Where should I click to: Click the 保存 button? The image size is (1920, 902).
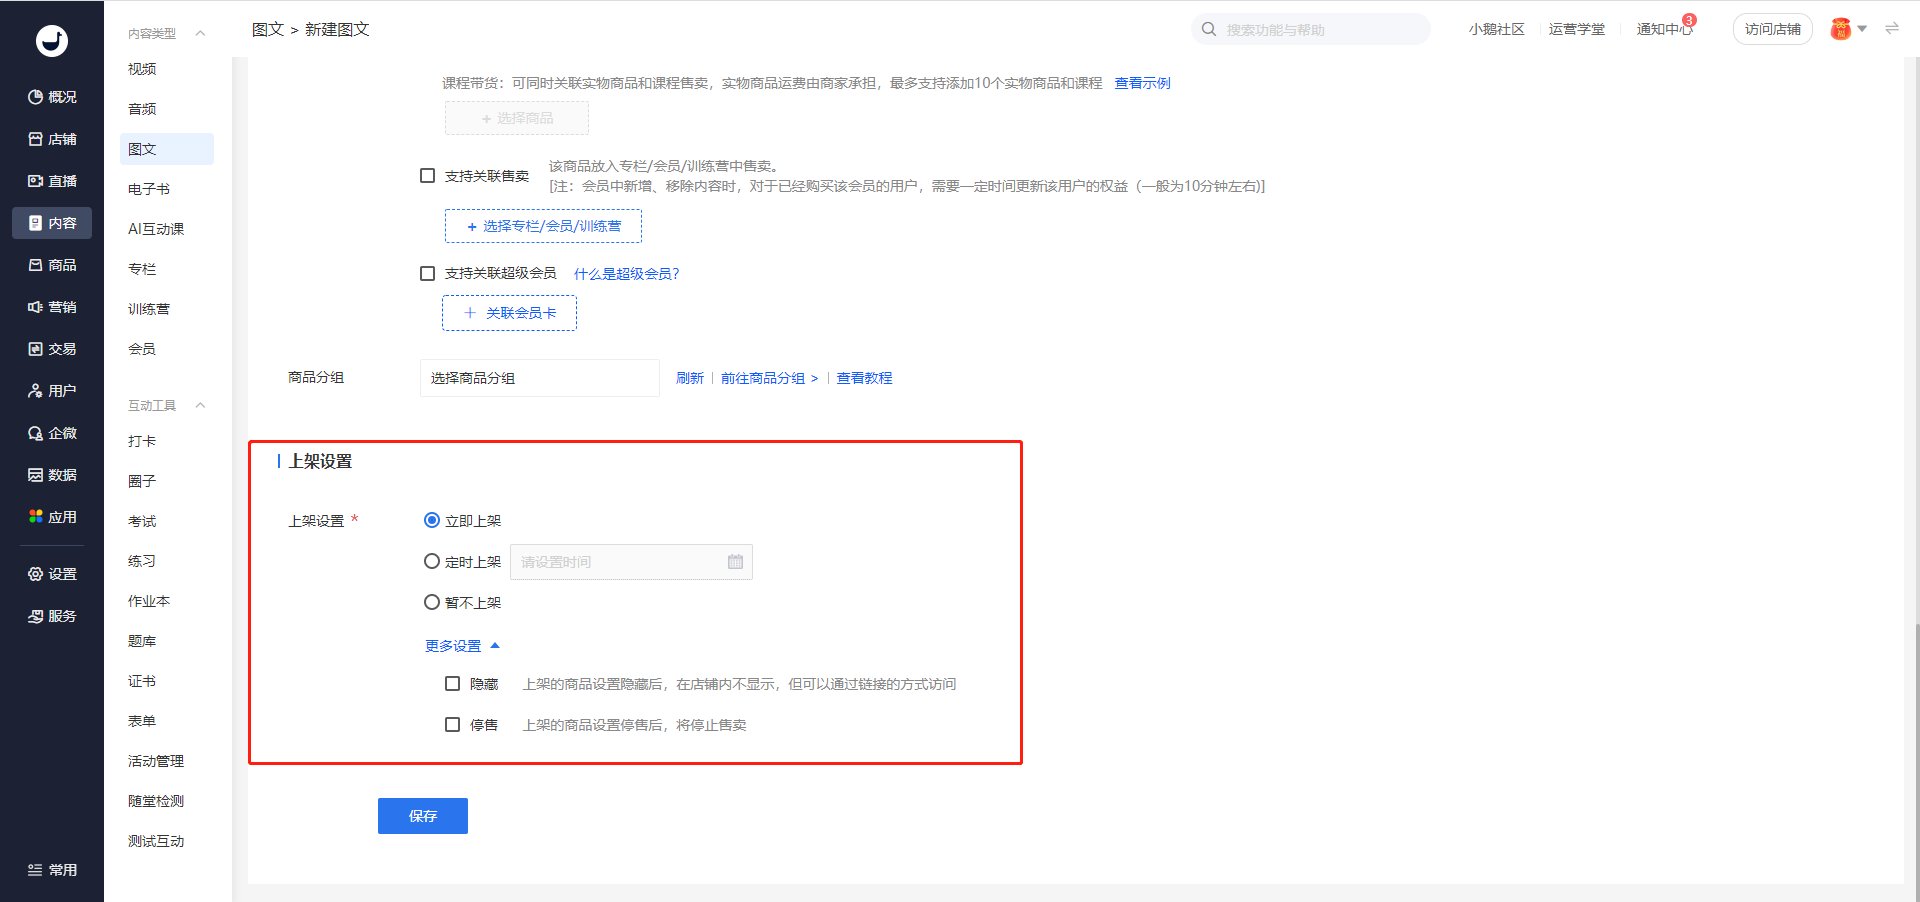click(x=423, y=816)
